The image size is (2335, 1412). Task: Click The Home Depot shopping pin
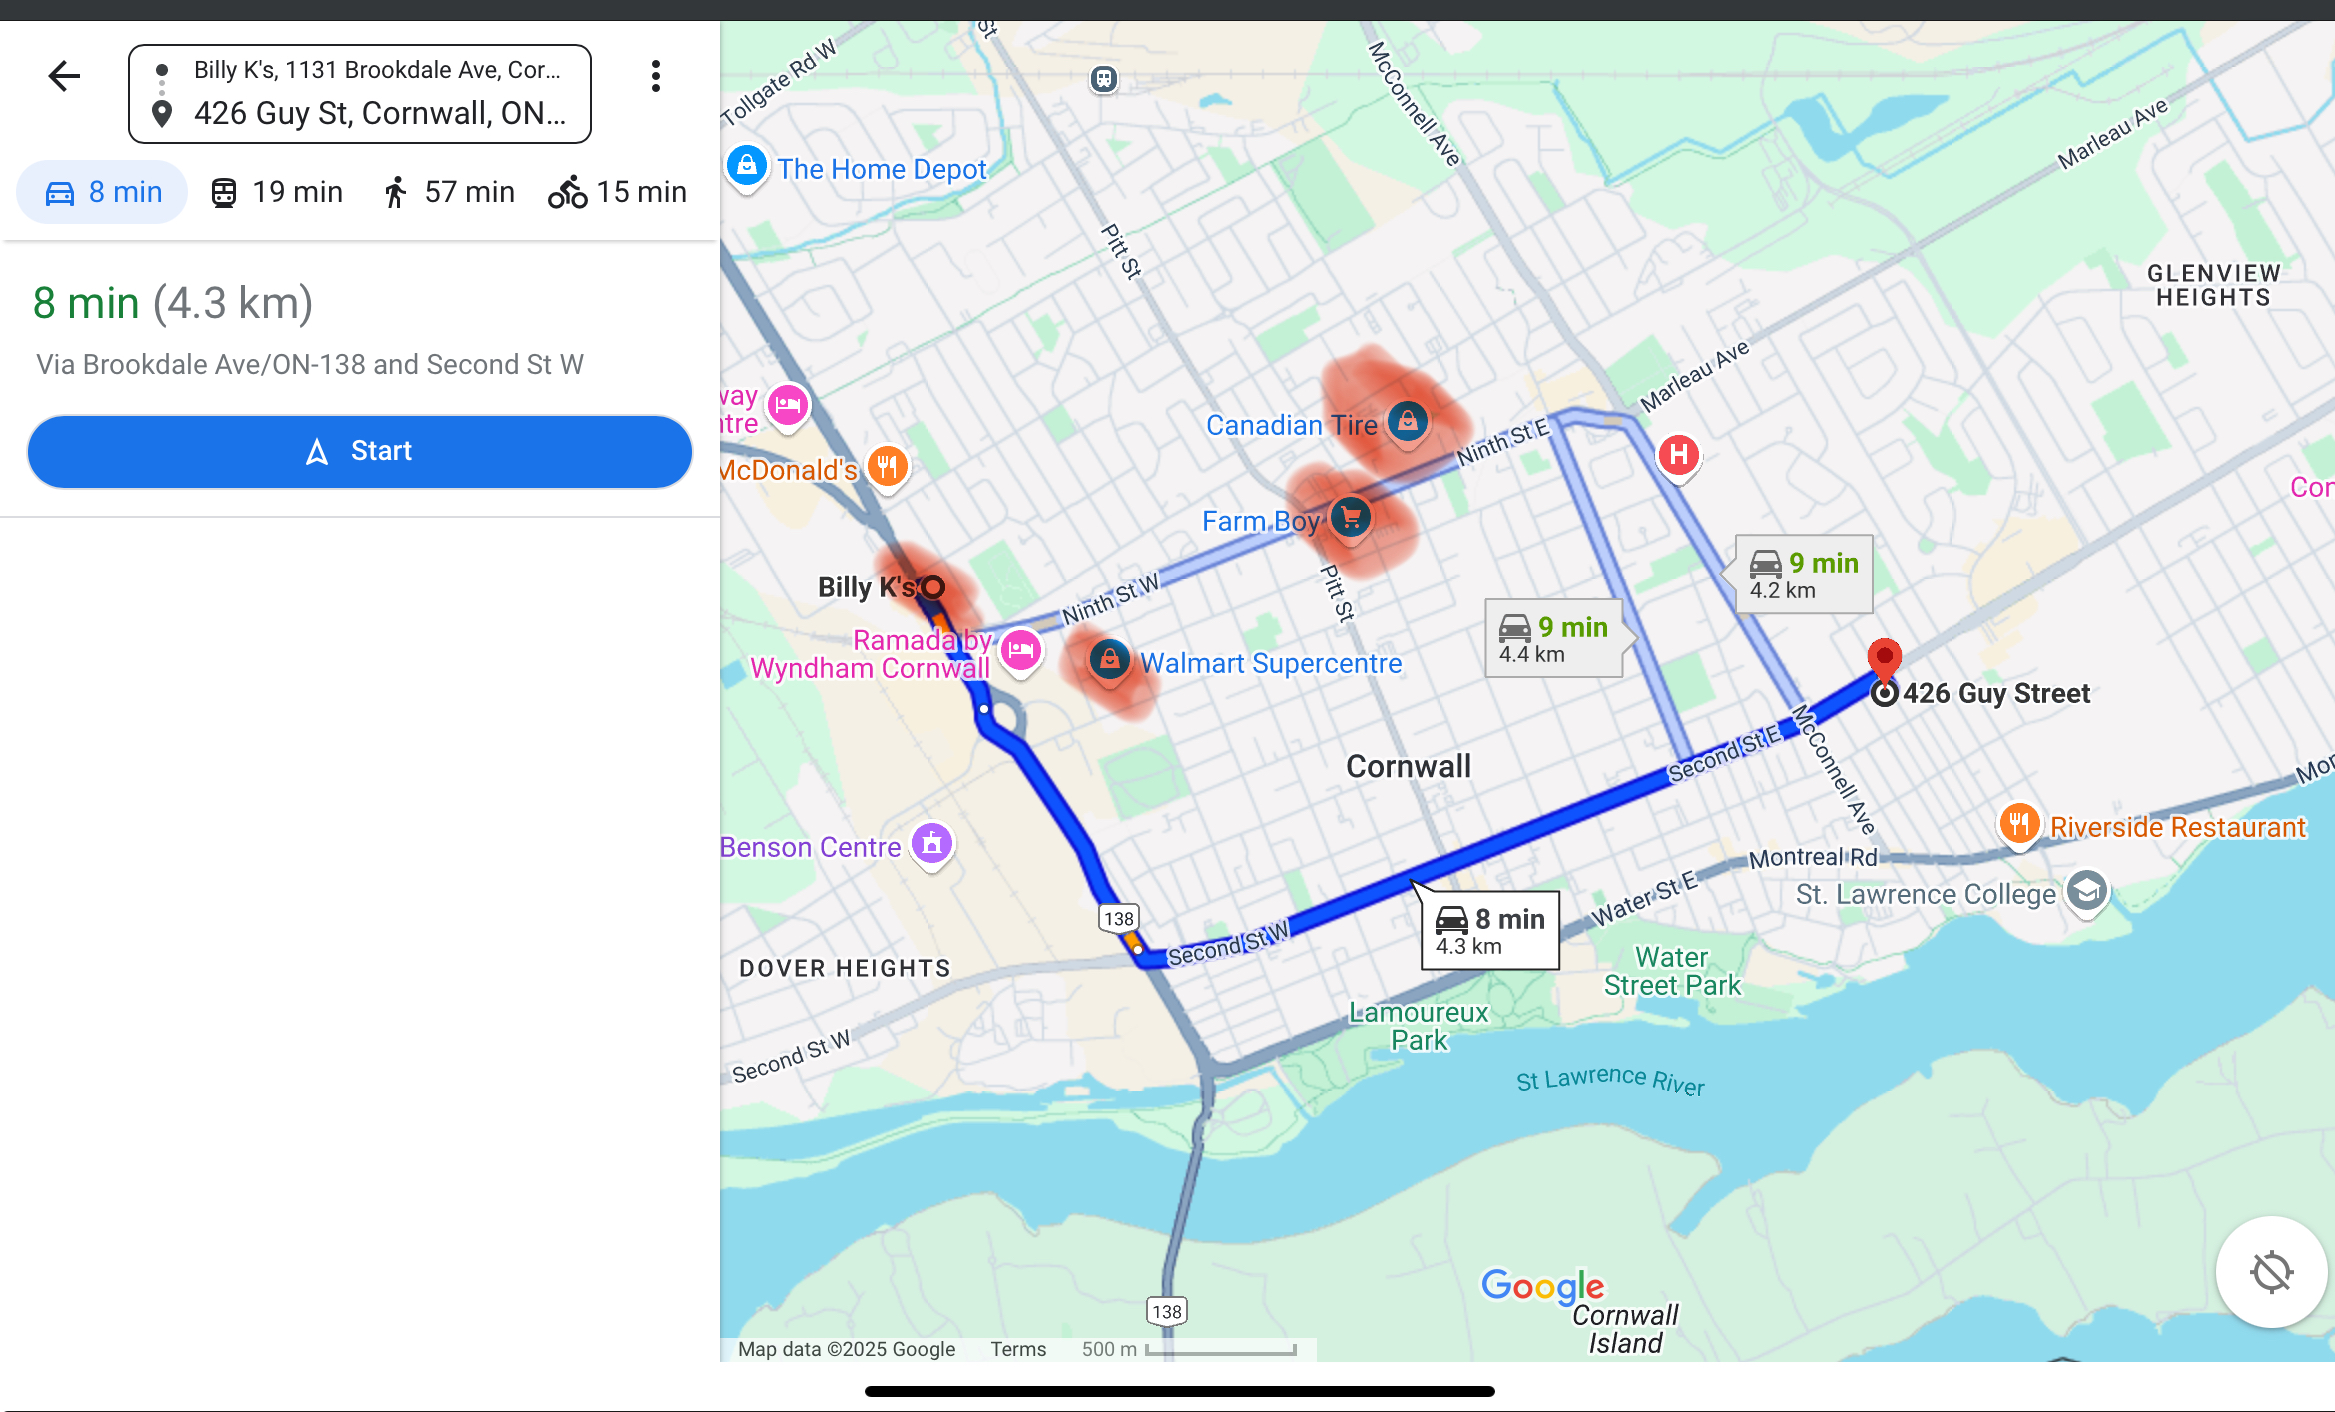[x=747, y=166]
